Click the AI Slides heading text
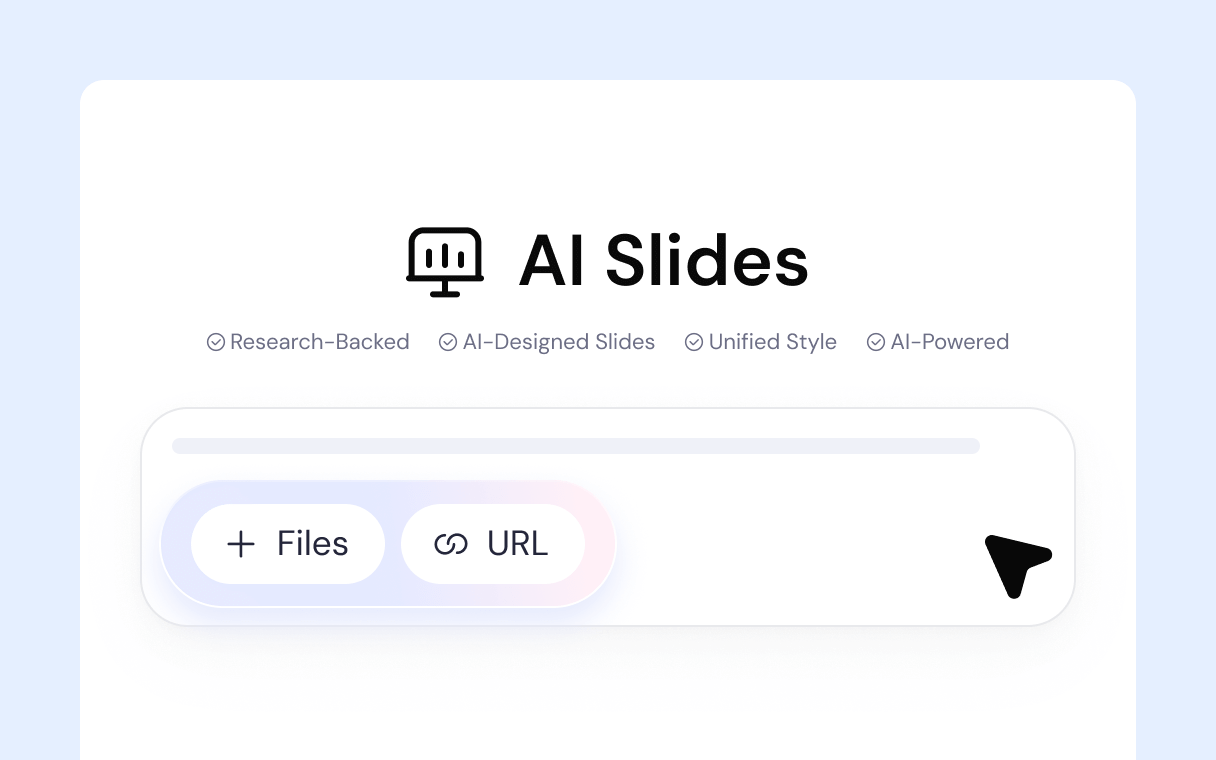 (x=663, y=262)
